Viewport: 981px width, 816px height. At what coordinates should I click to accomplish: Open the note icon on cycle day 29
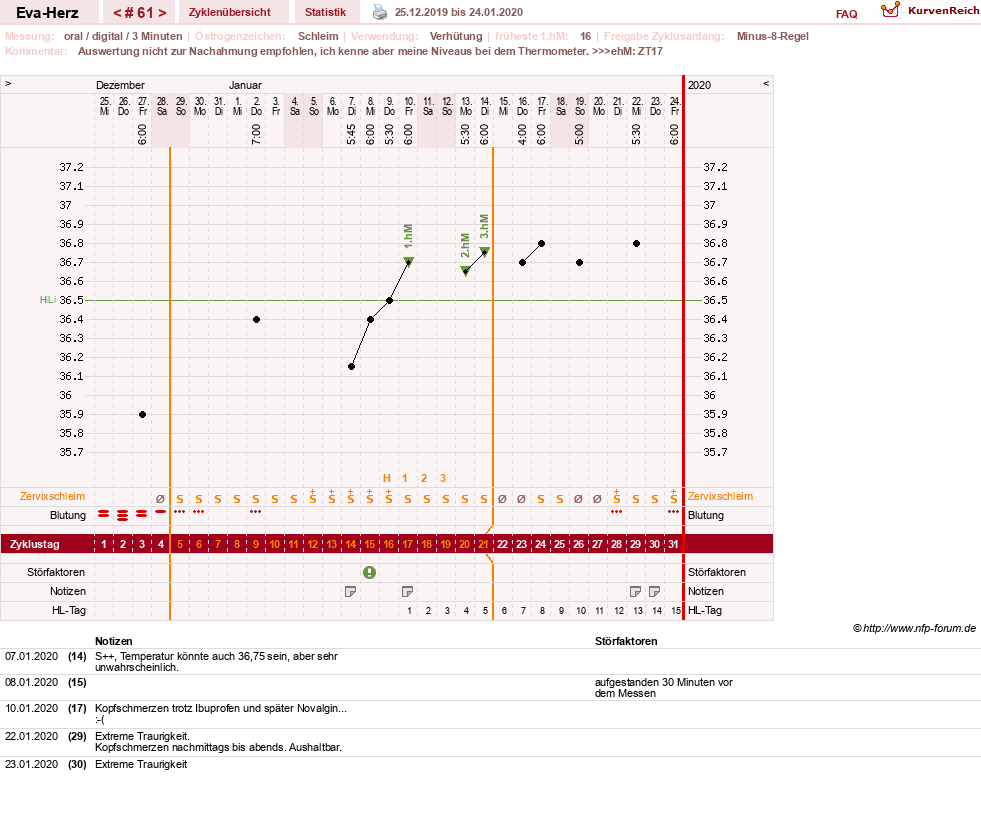[635, 591]
